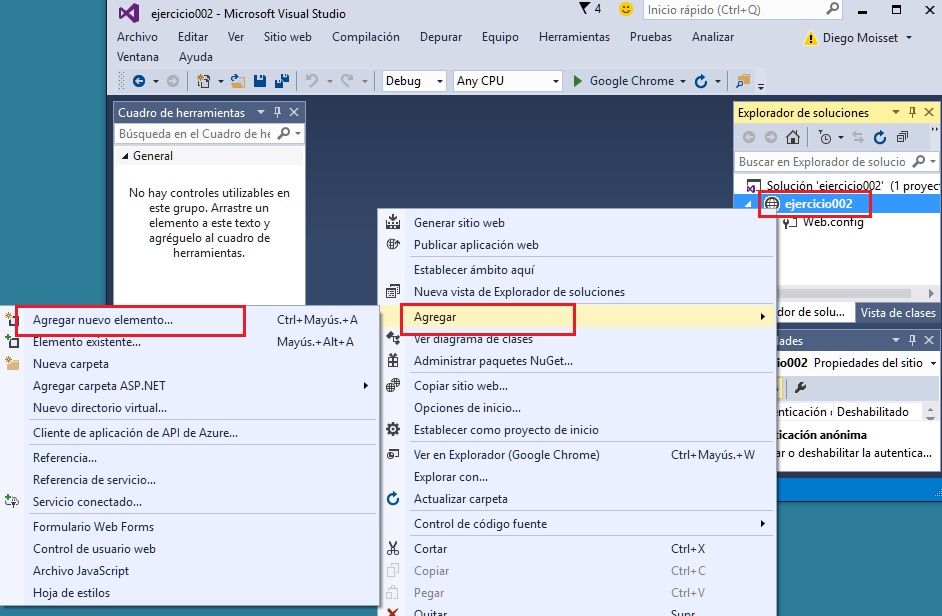The height and width of the screenshot is (616, 942).
Task: Open the Cuadro de herramientas window options dropdown
Action: click(x=261, y=112)
